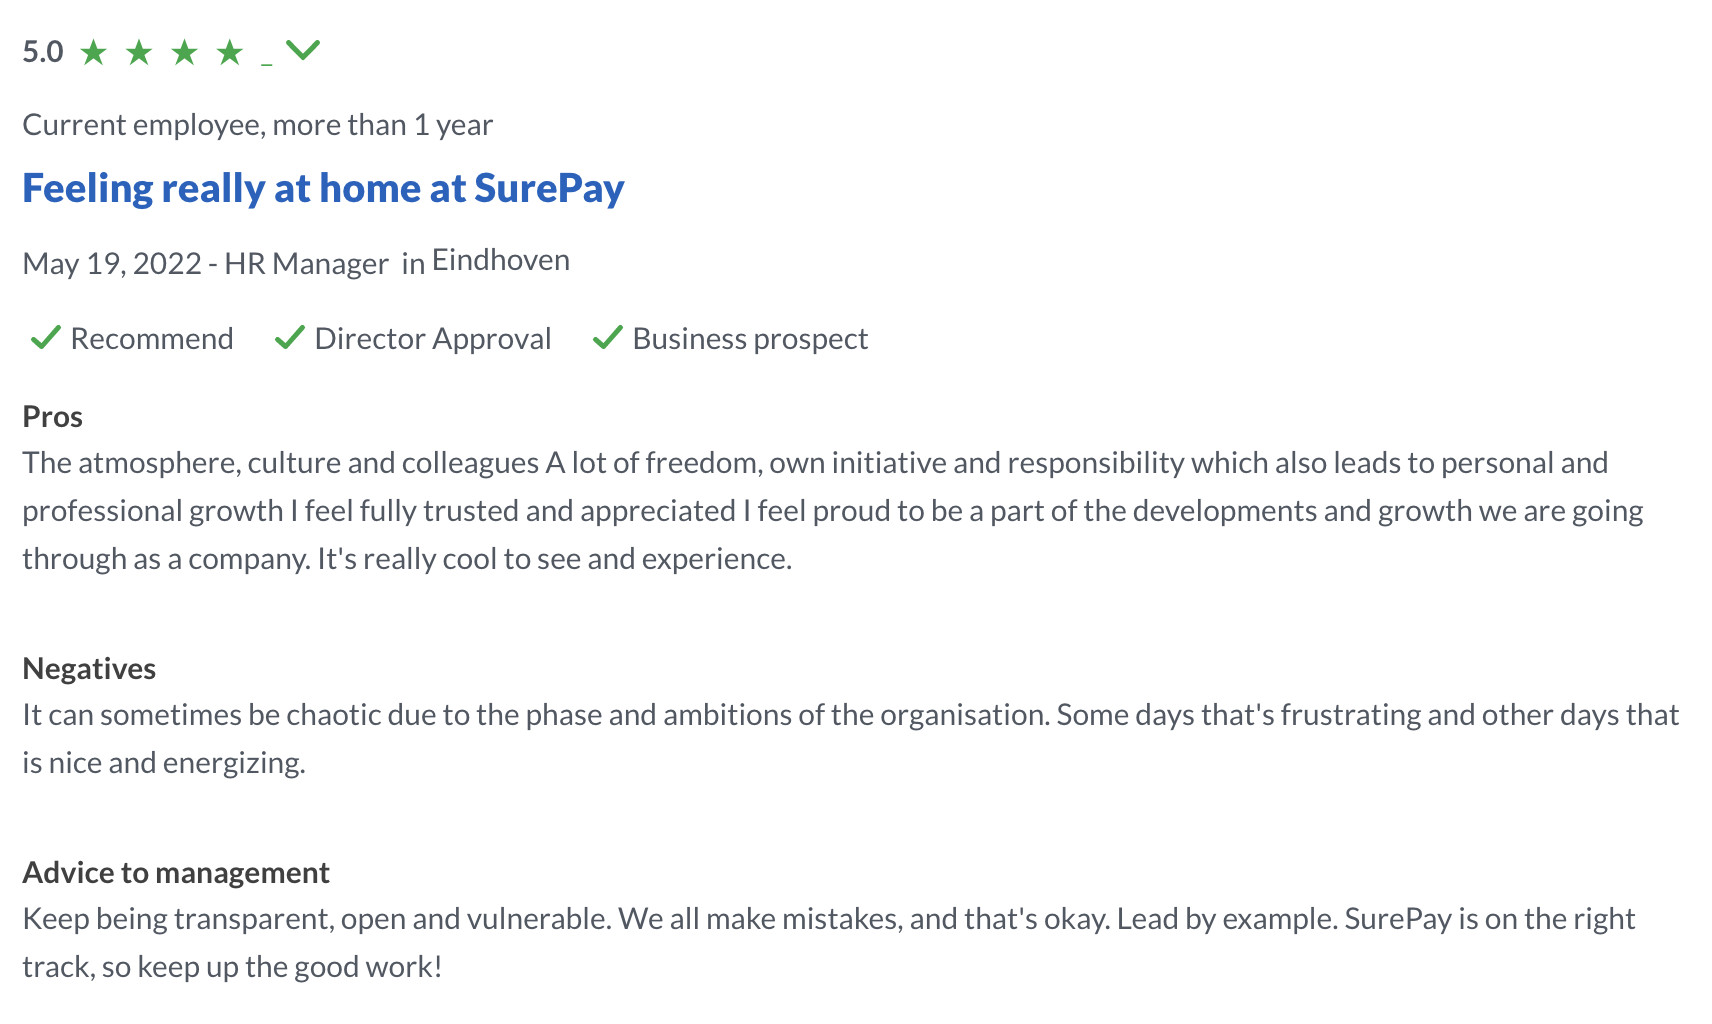The width and height of the screenshot is (1712, 1024).
Task: Click the fourth green star icon
Action: pos(230,50)
